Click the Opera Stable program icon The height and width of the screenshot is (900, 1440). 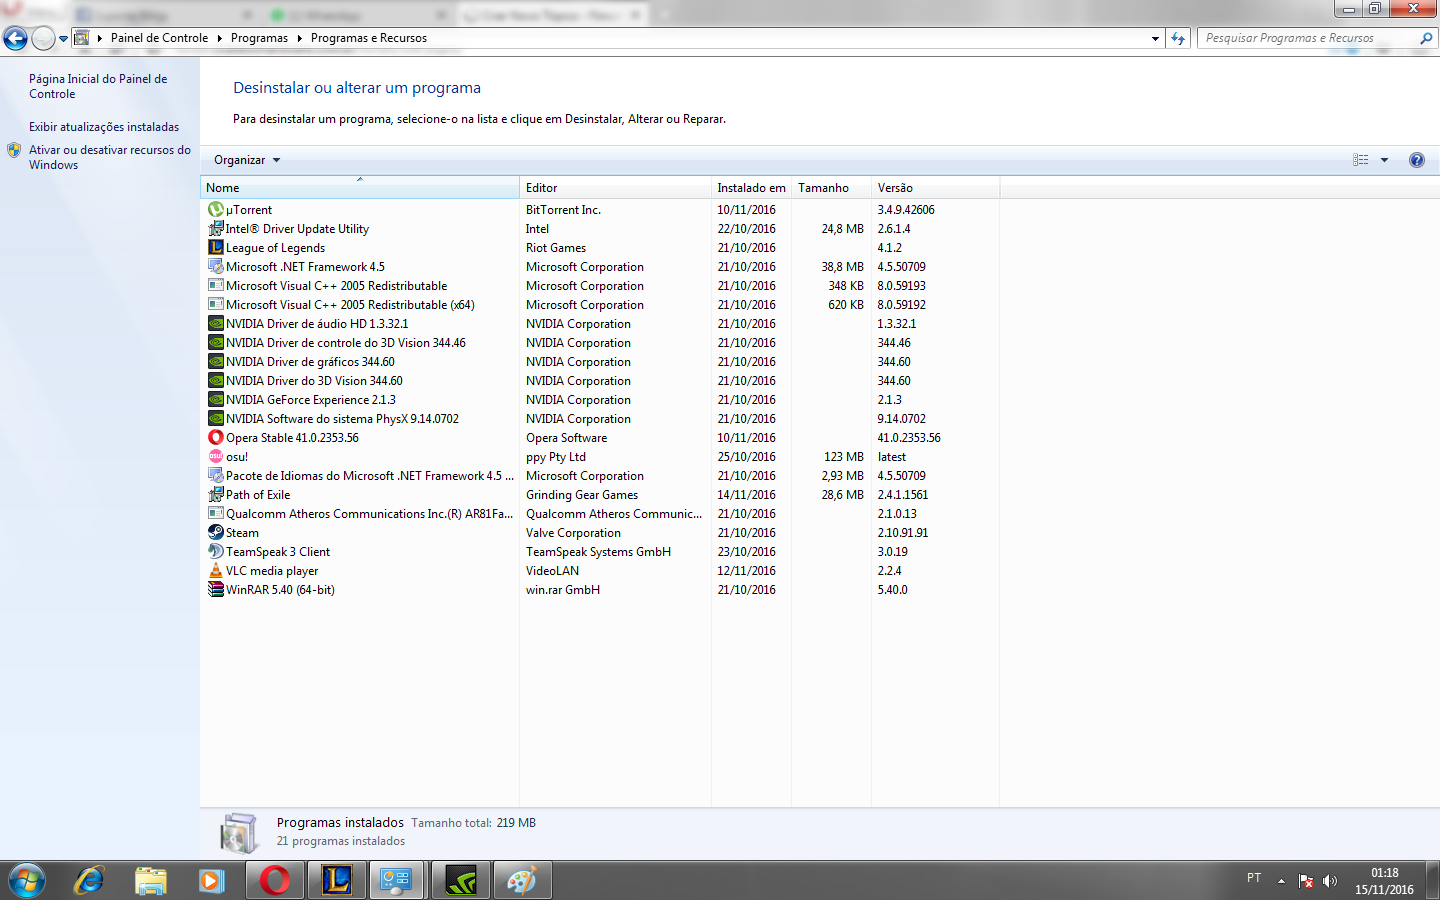tap(216, 438)
